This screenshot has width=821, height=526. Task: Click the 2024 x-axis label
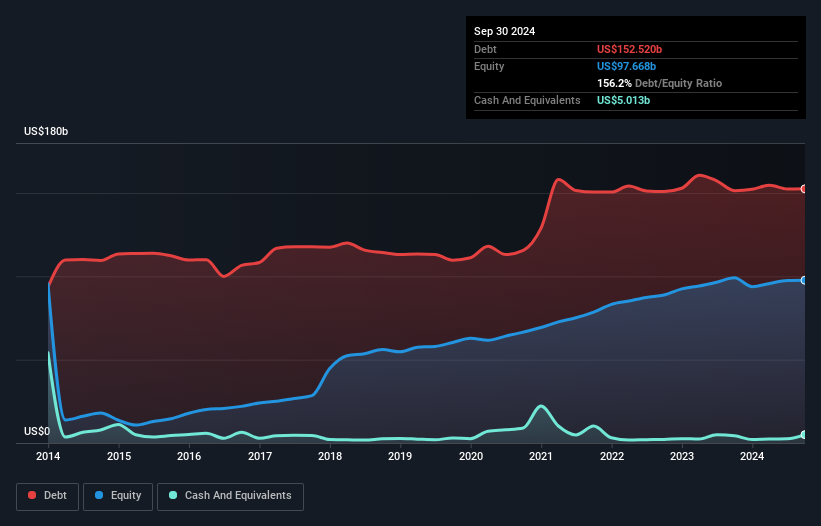(x=752, y=456)
